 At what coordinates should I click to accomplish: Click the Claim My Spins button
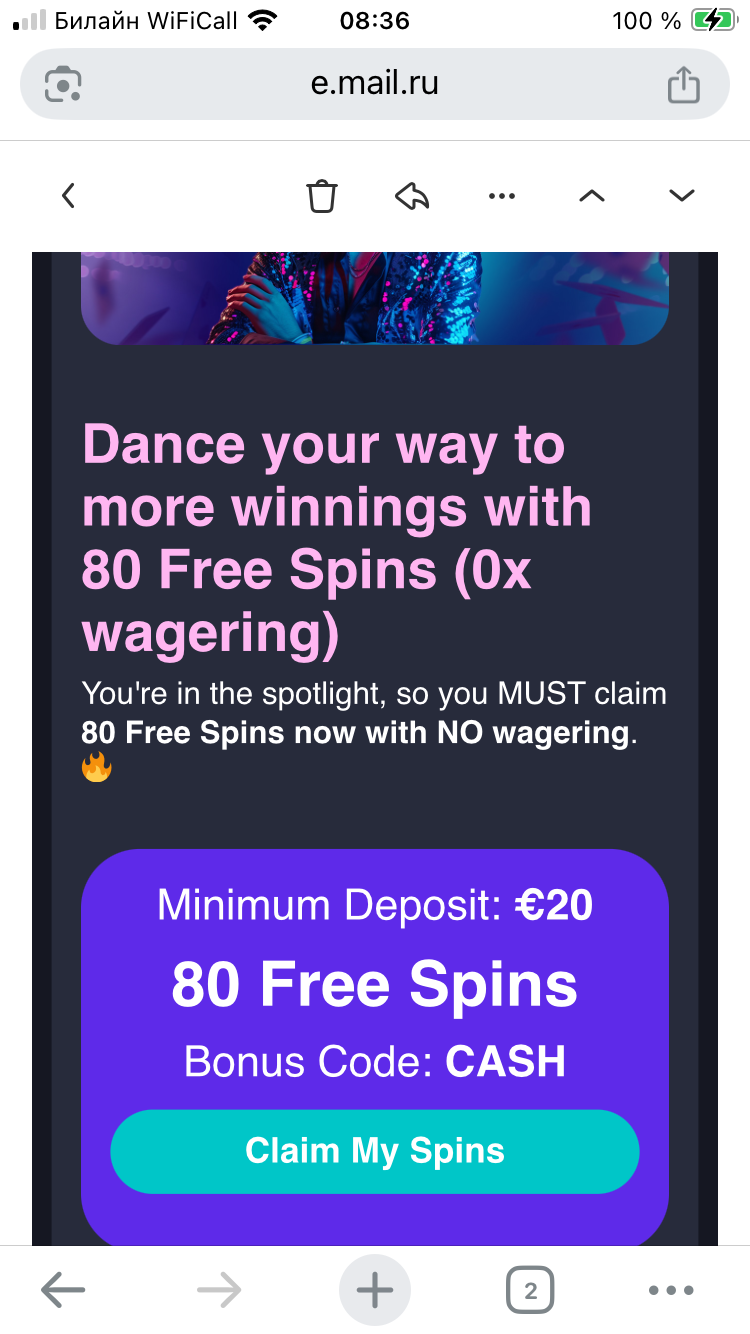point(375,1151)
